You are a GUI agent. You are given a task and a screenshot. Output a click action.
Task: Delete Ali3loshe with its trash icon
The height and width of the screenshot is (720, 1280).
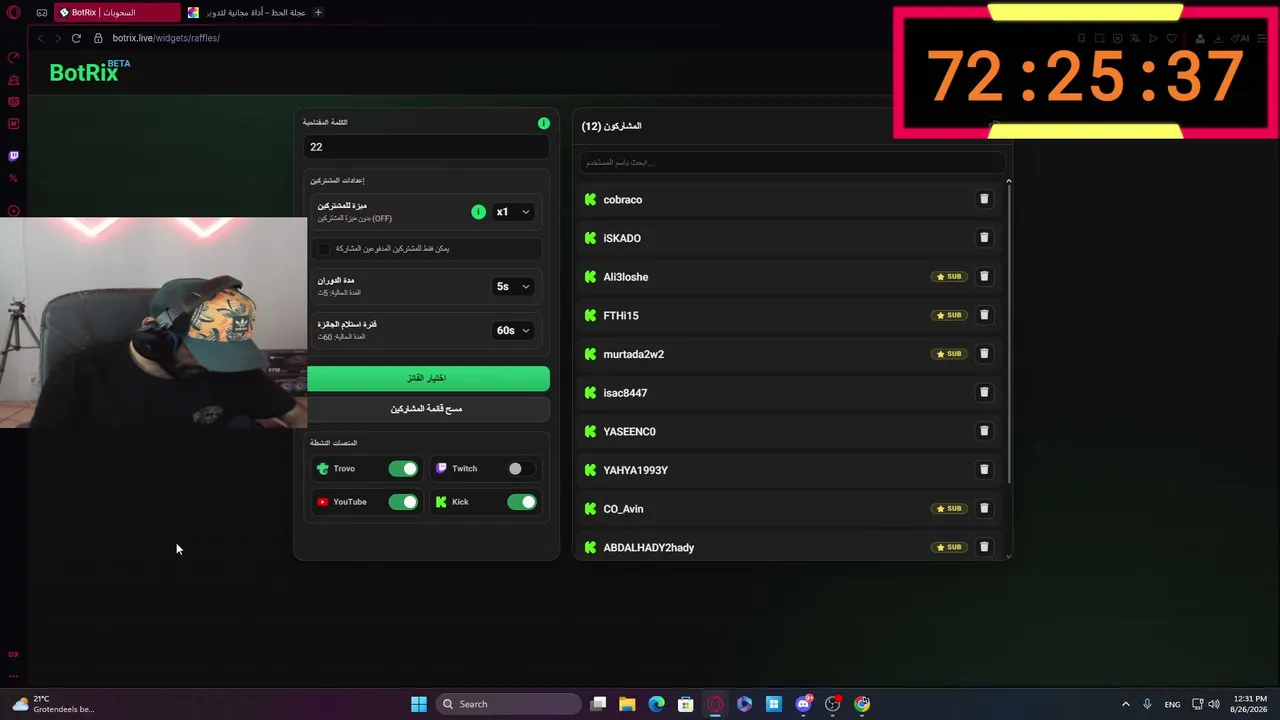point(984,276)
